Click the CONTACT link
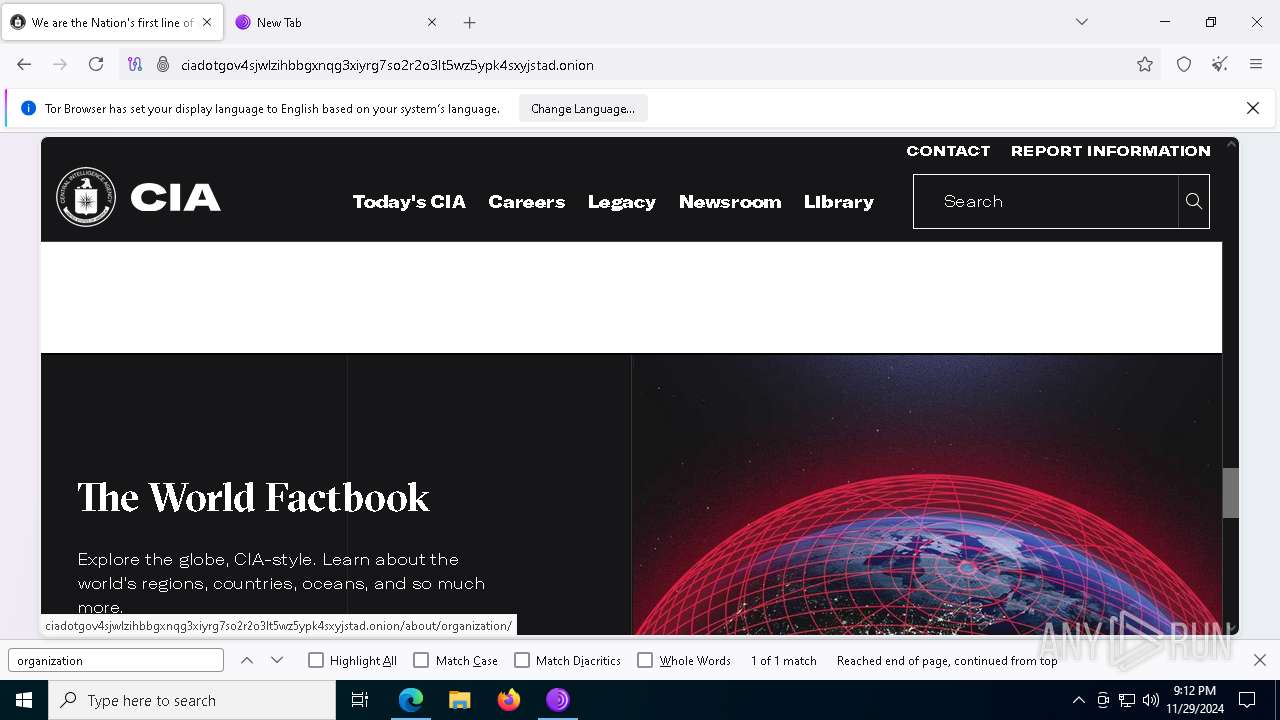This screenshot has height=720, width=1280. point(948,151)
